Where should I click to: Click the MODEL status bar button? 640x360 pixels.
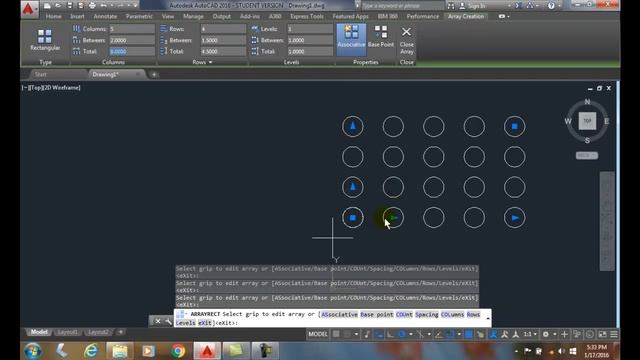click(x=318, y=334)
